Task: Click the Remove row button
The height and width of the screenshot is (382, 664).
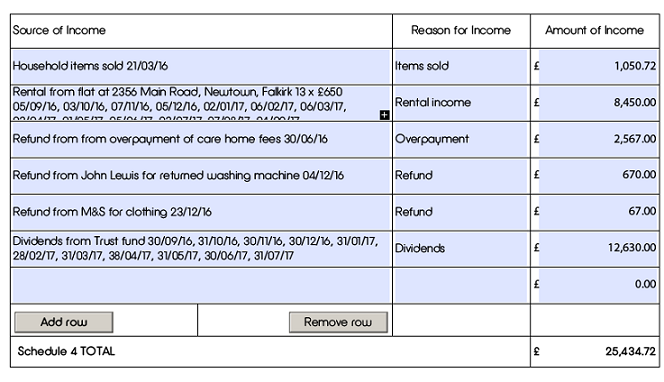Action: point(338,322)
